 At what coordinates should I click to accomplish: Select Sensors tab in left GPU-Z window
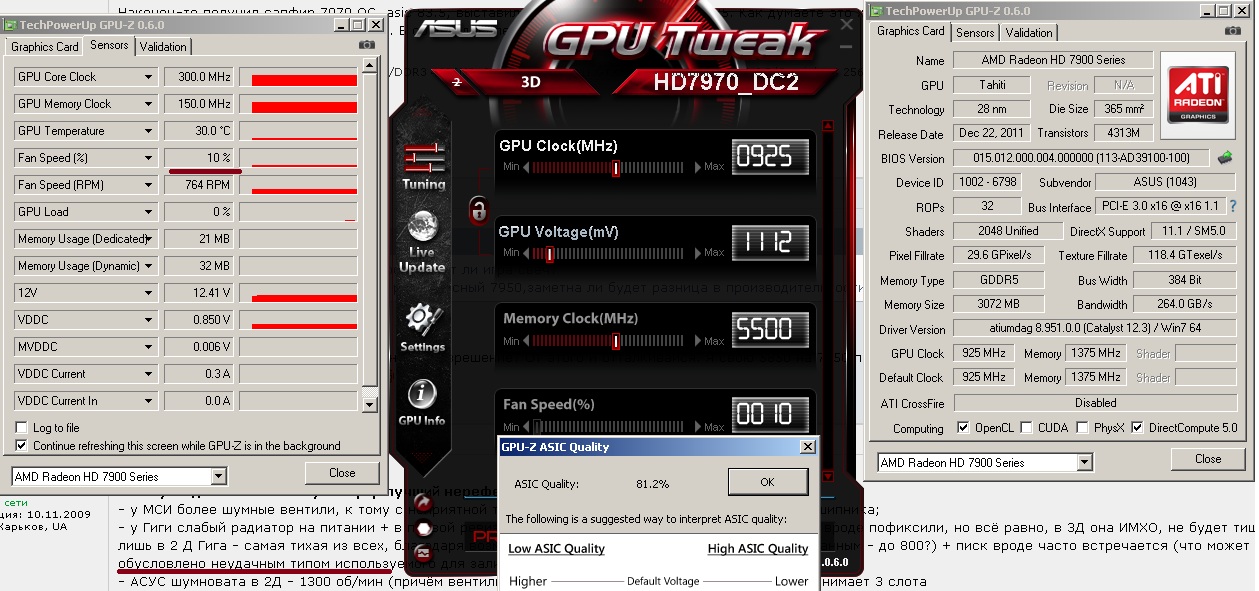pos(109,45)
